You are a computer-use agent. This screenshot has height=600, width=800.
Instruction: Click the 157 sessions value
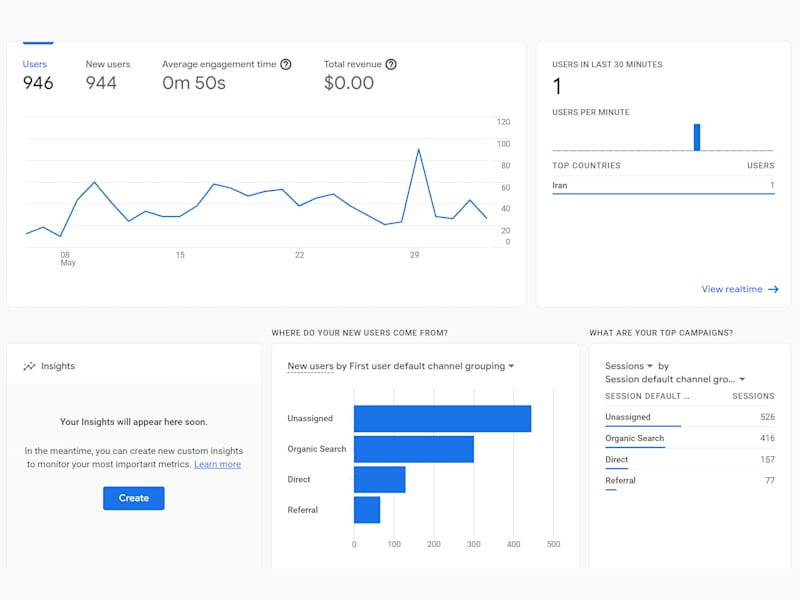(x=767, y=460)
